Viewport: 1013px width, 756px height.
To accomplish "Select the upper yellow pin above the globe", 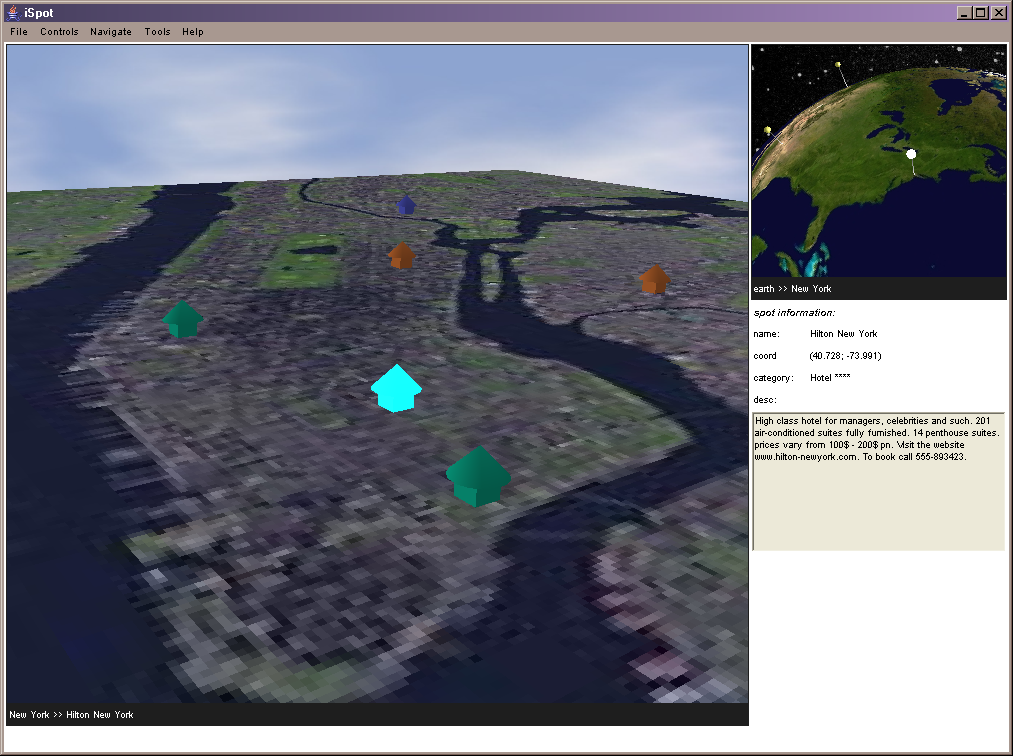I will pyautogui.click(x=837, y=67).
